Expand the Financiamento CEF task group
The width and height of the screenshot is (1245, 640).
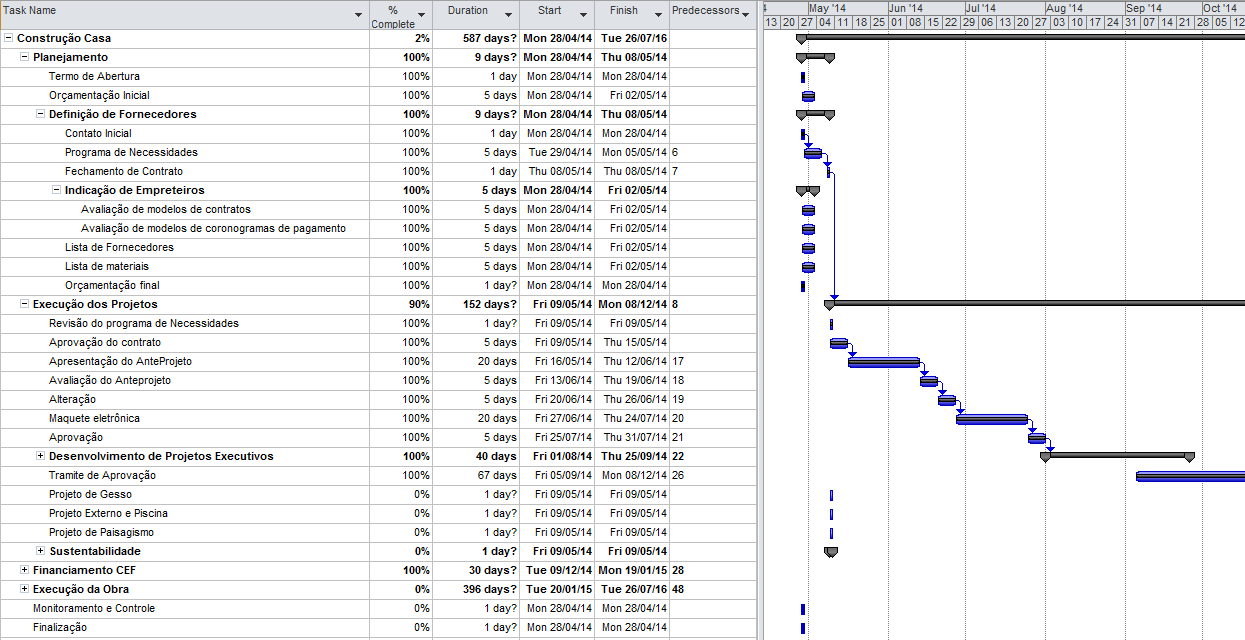click(25, 570)
